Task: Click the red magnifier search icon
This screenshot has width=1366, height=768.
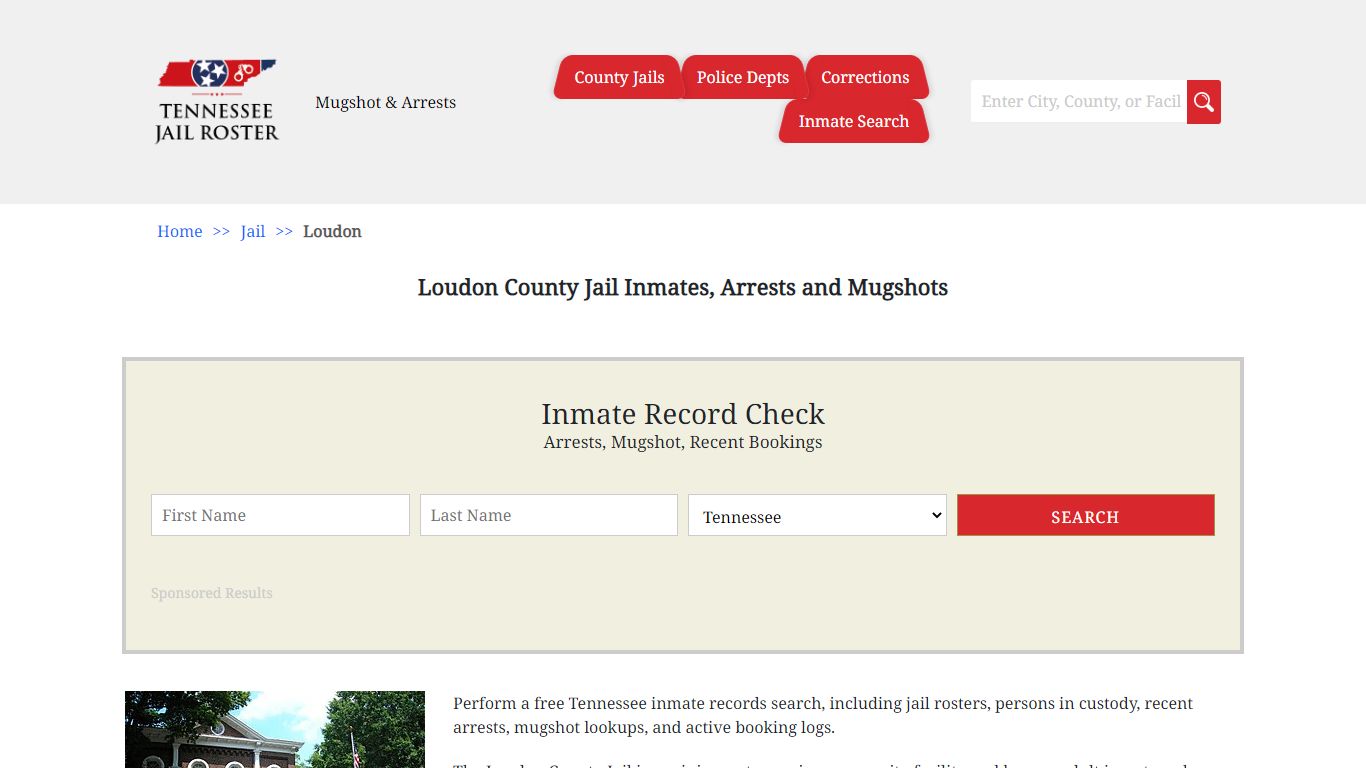Action: click(x=1204, y=102)
